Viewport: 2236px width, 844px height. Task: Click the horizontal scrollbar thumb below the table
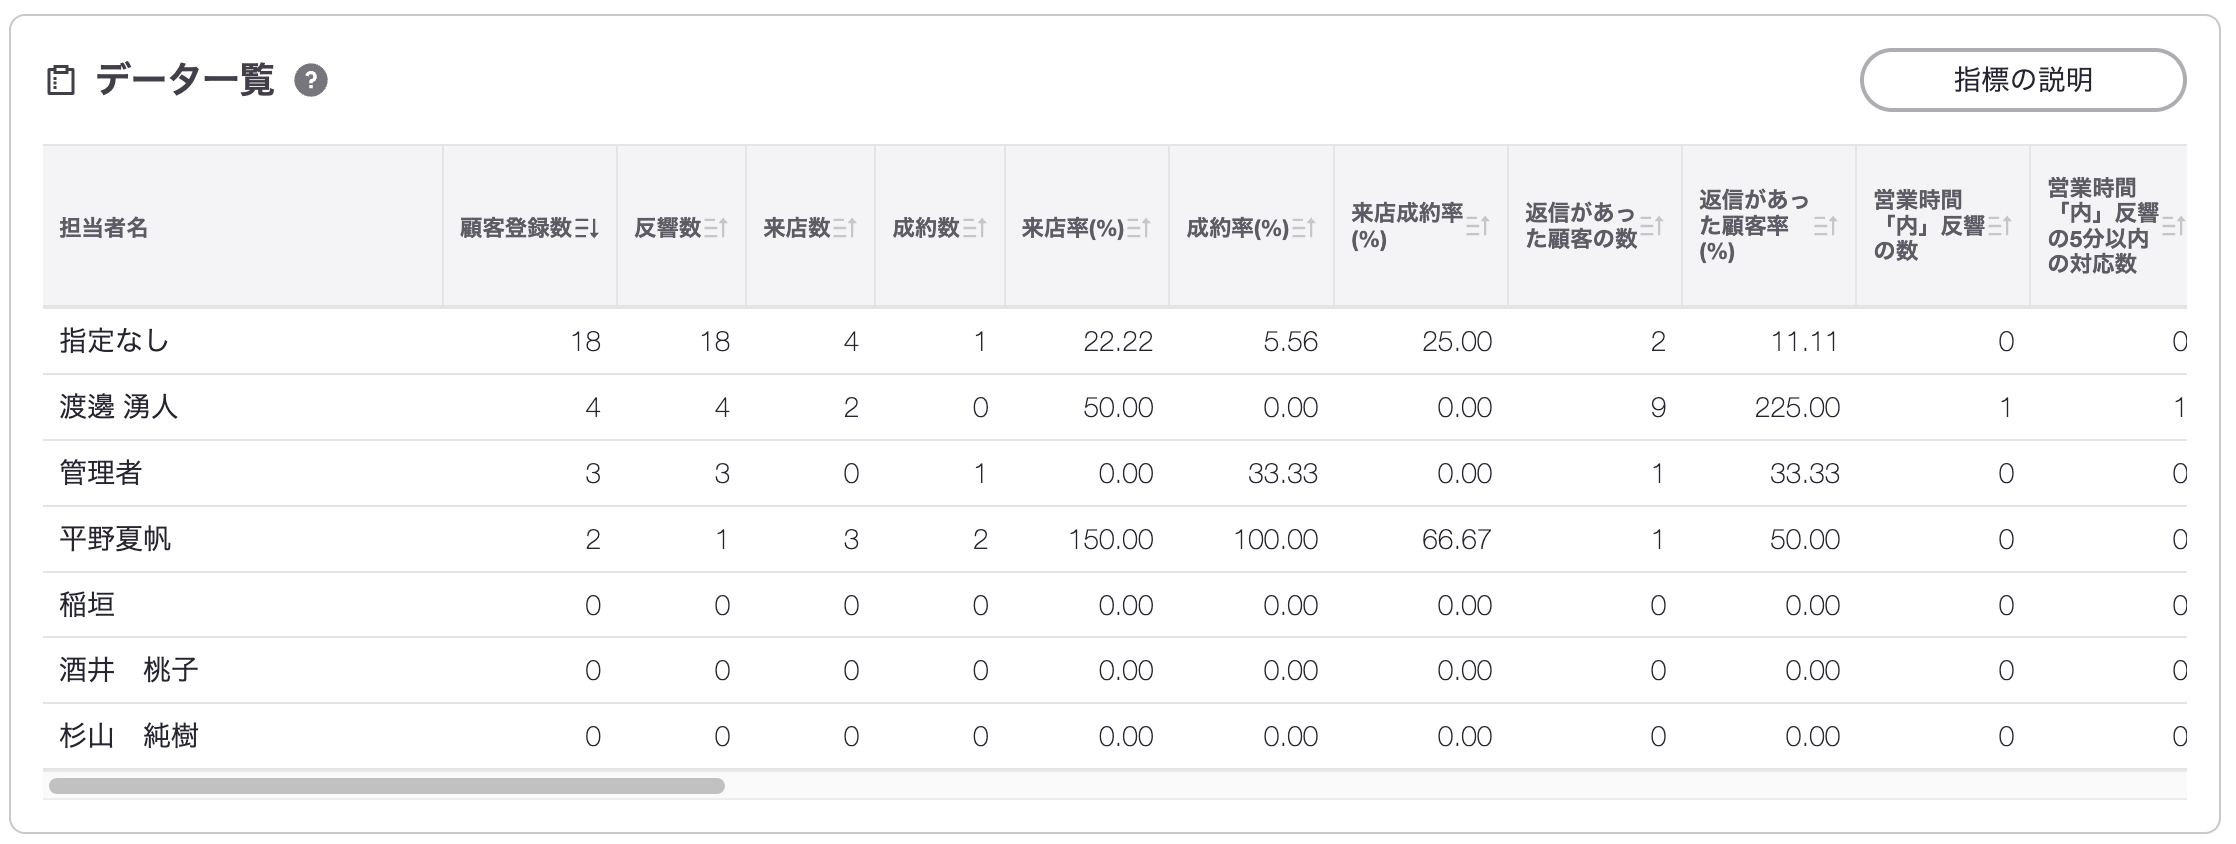(387, 786)
